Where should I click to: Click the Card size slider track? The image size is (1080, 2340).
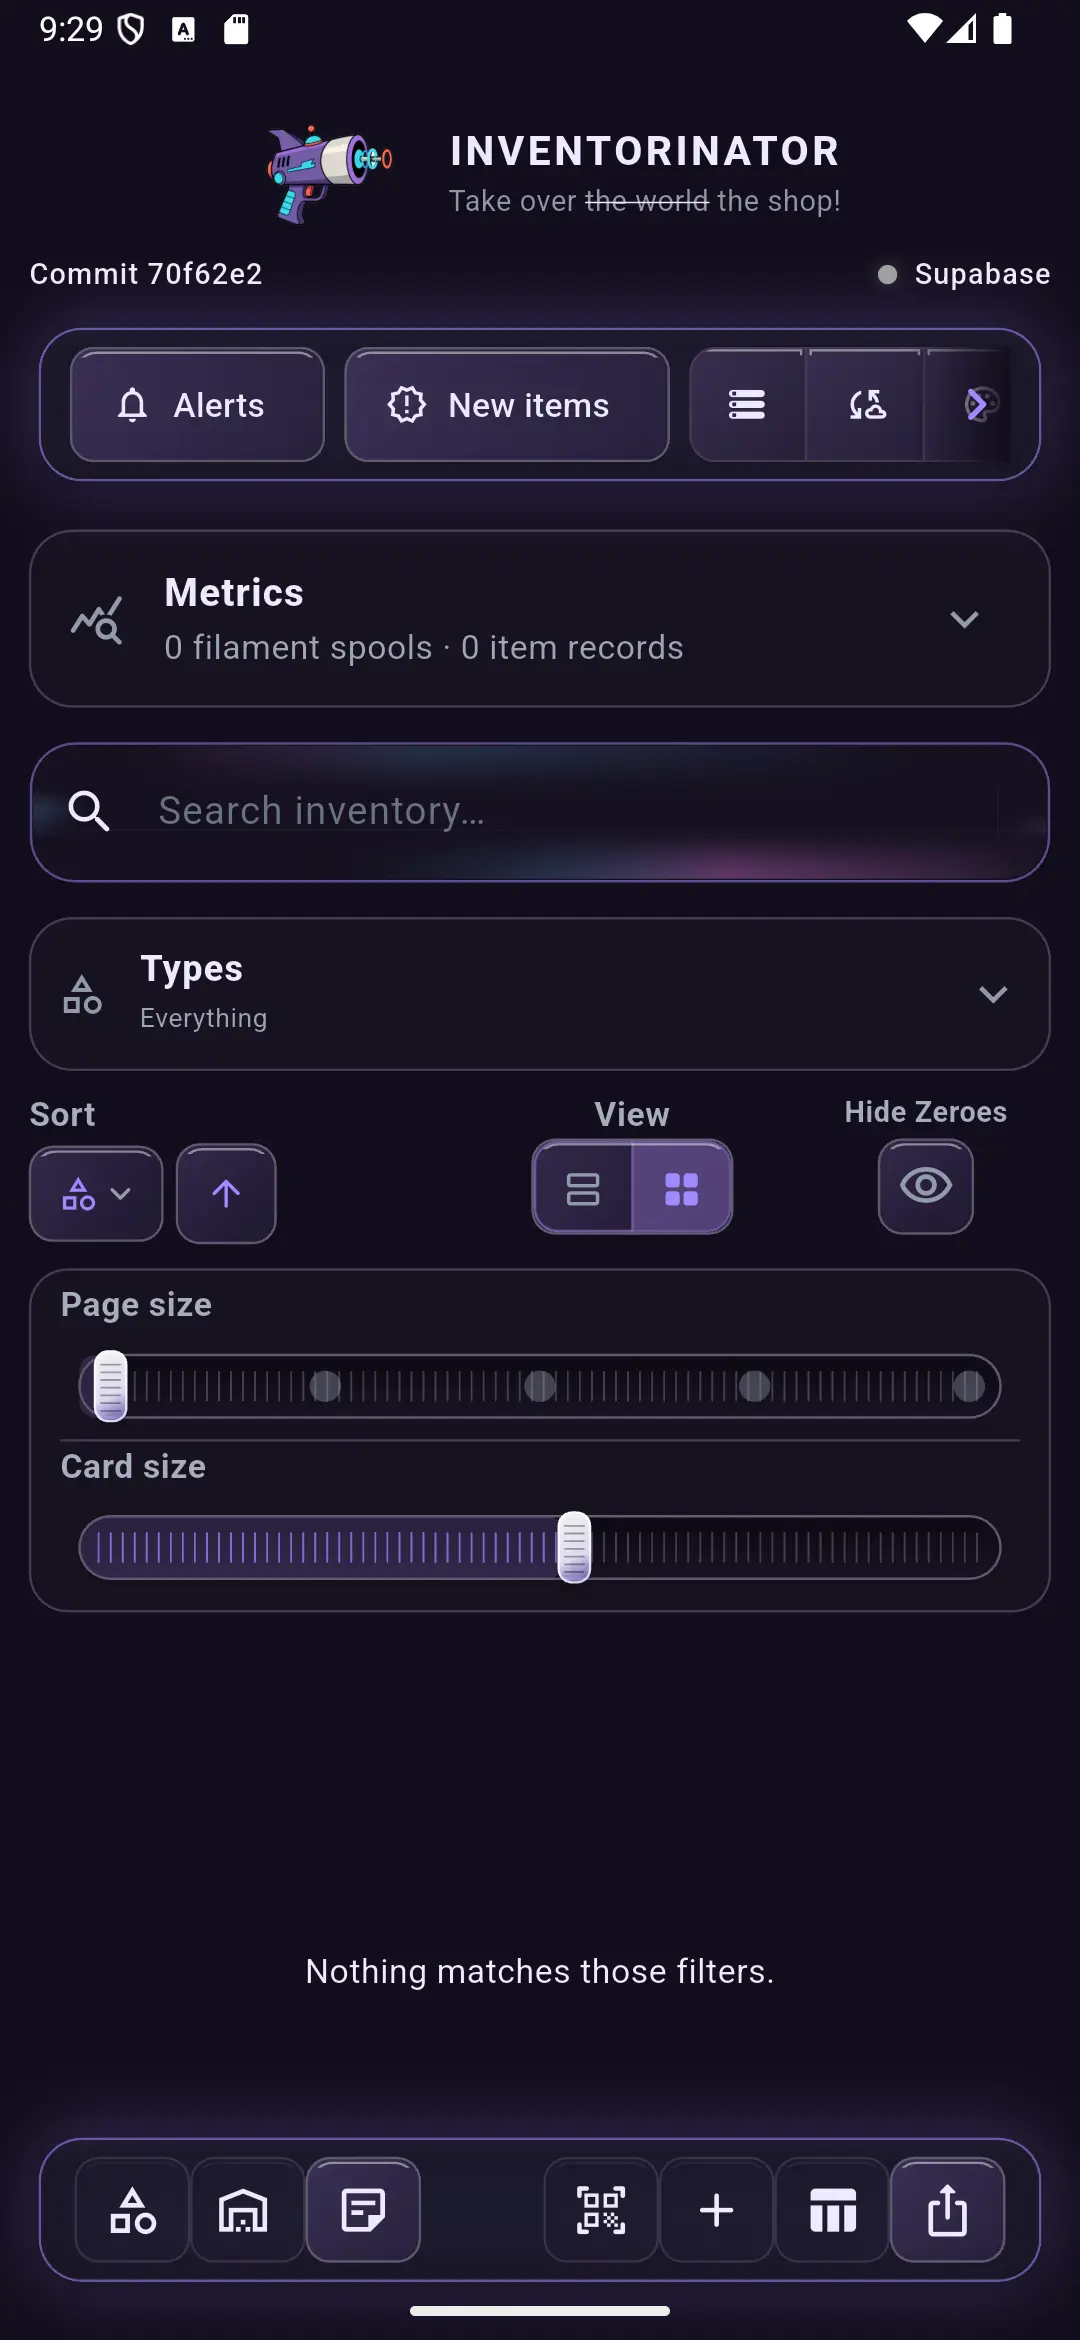click(x=540, y=1548)
